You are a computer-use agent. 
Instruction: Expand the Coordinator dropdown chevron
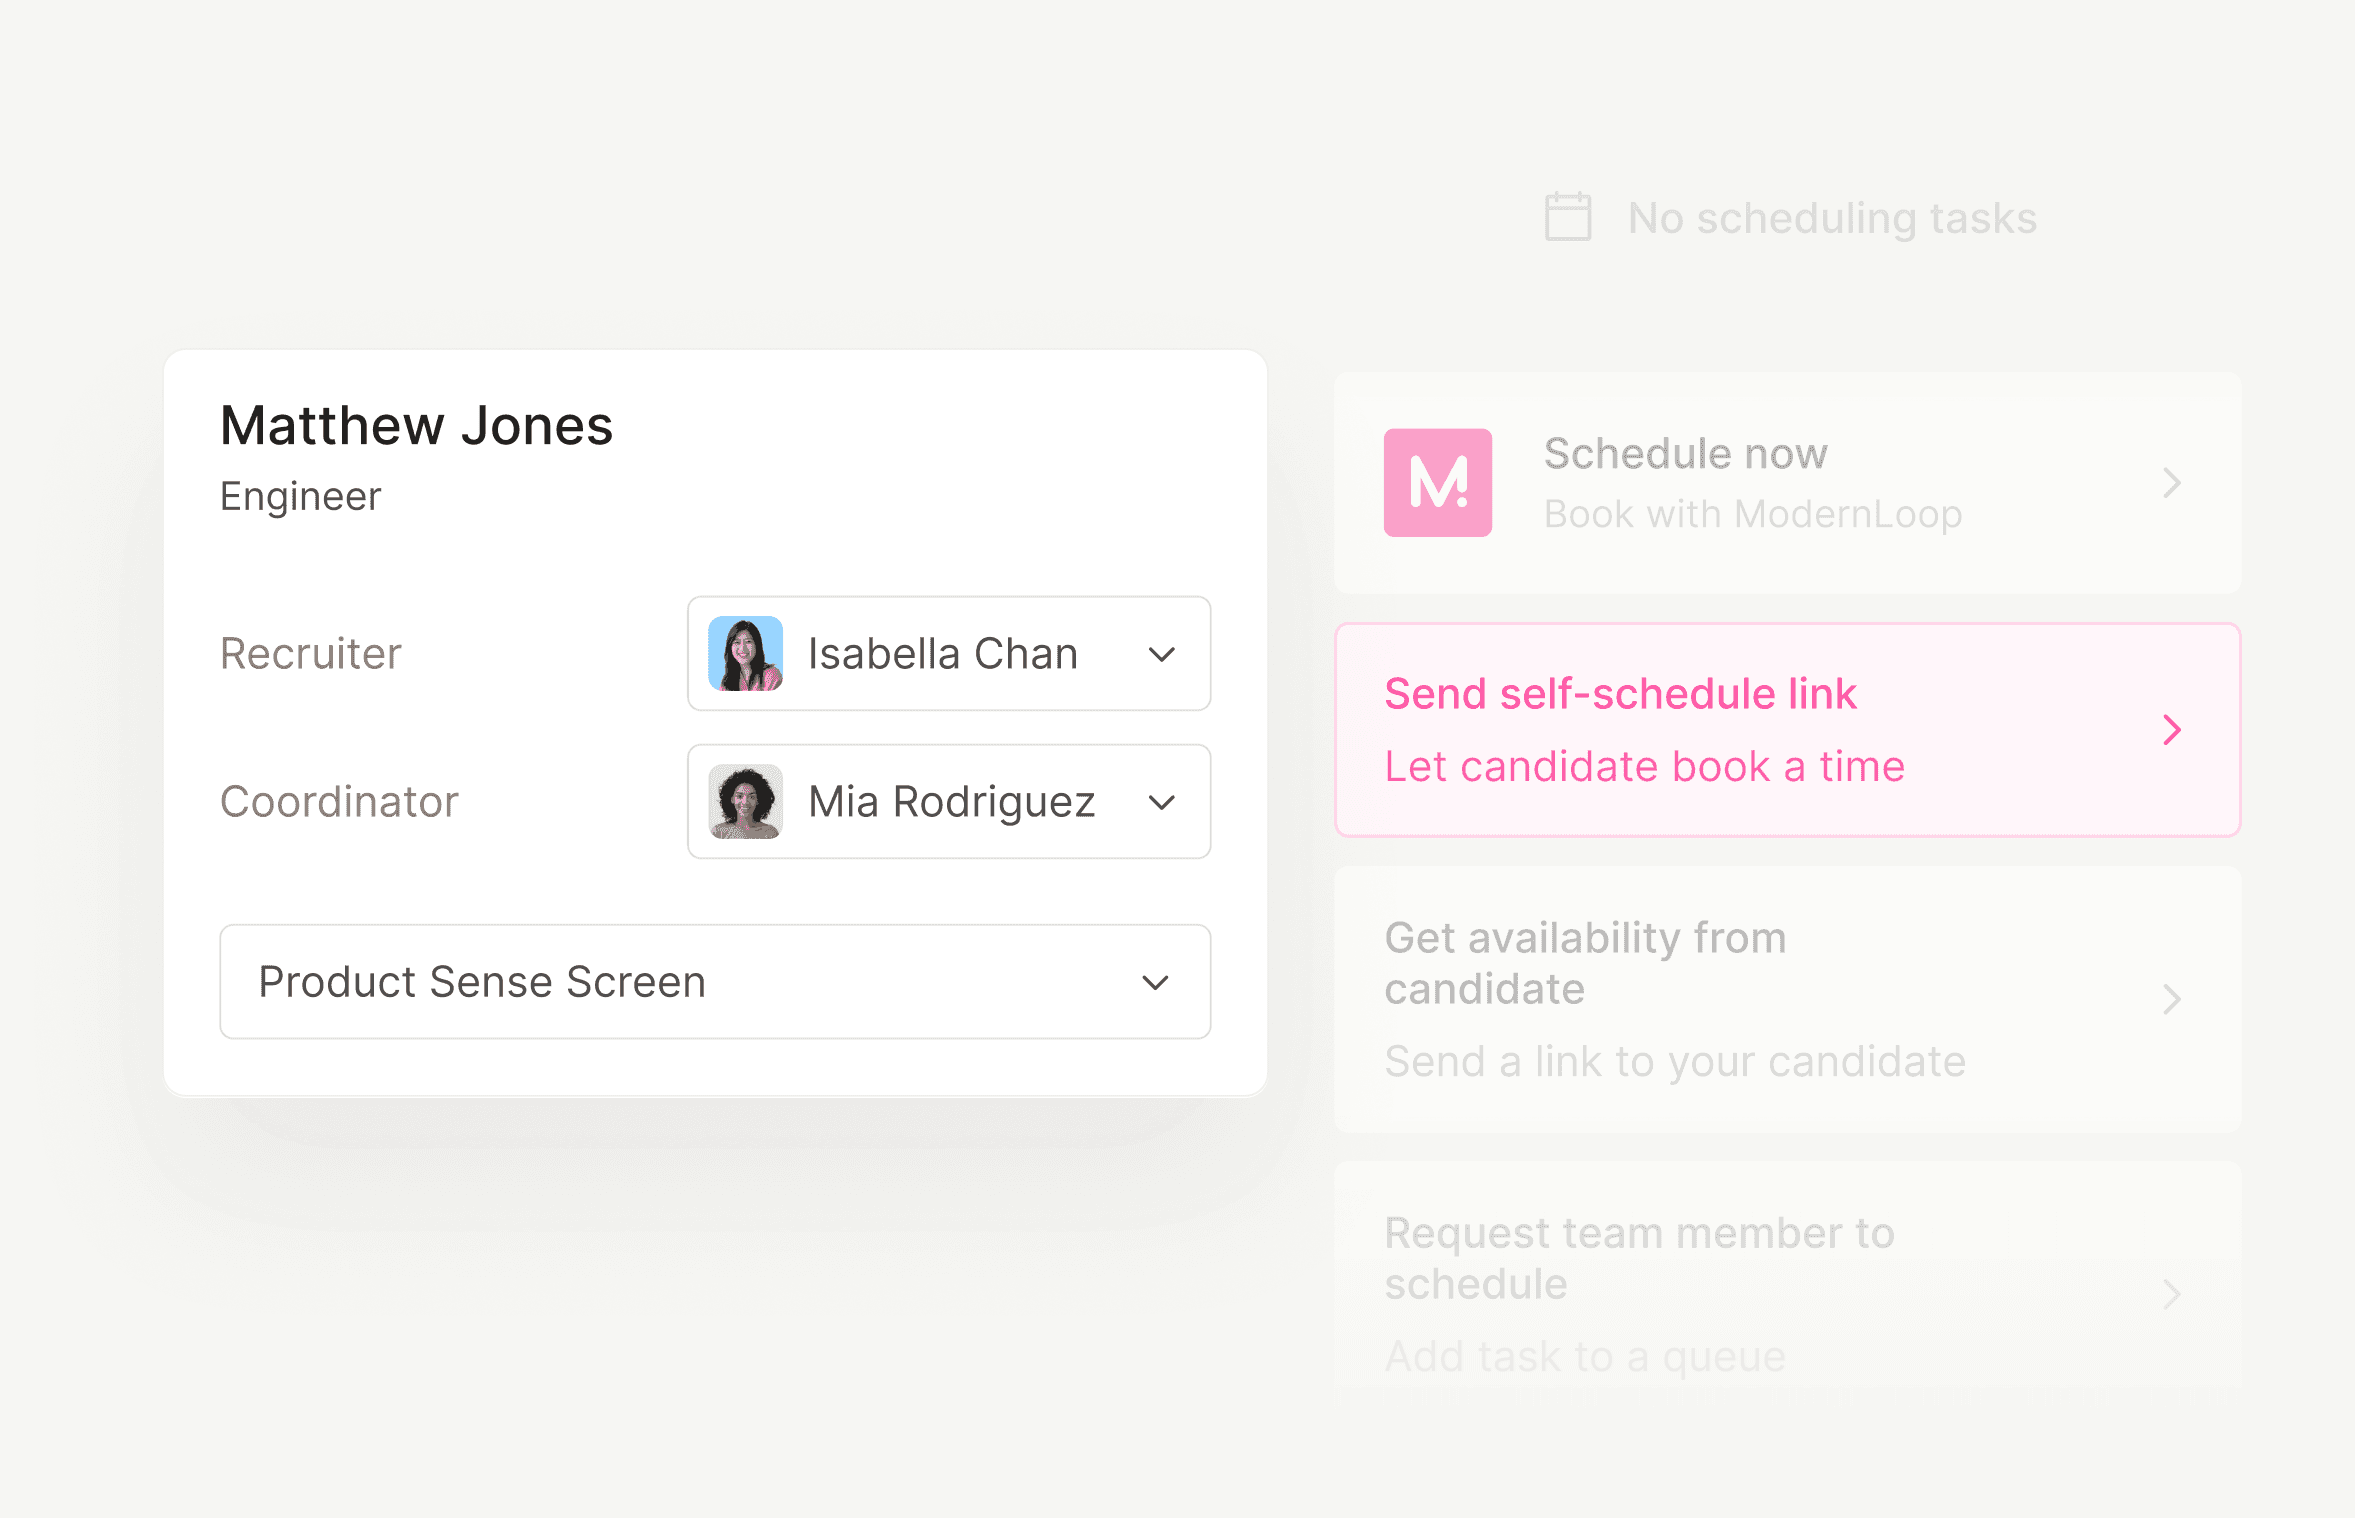click(x=1161, y=803)
